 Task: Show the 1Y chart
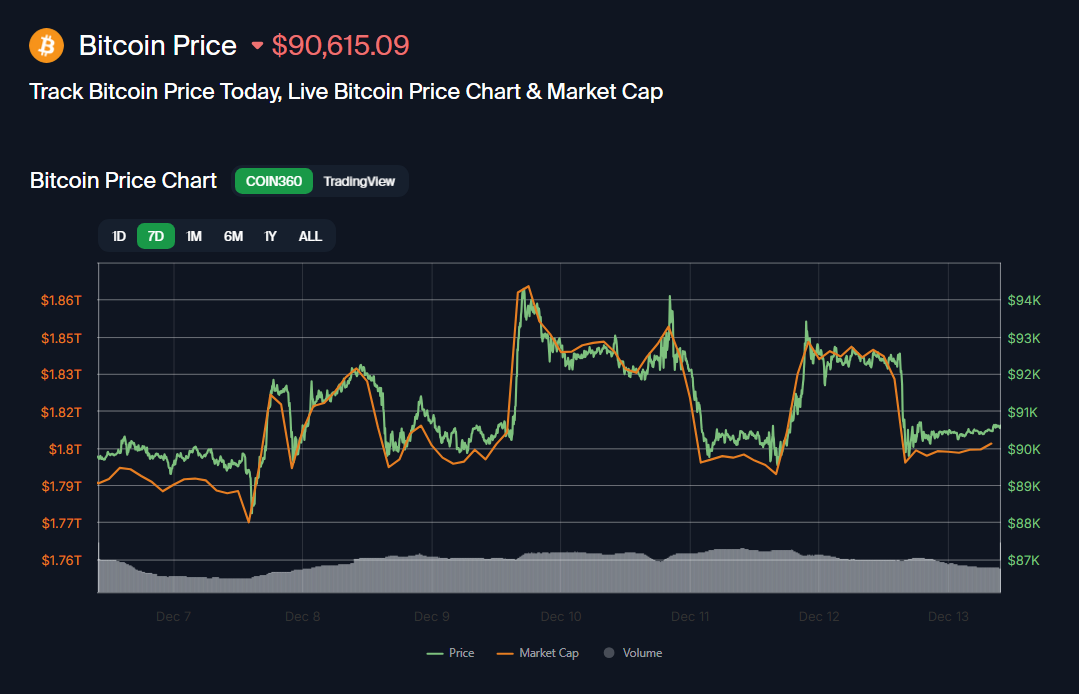click(270, 236)
